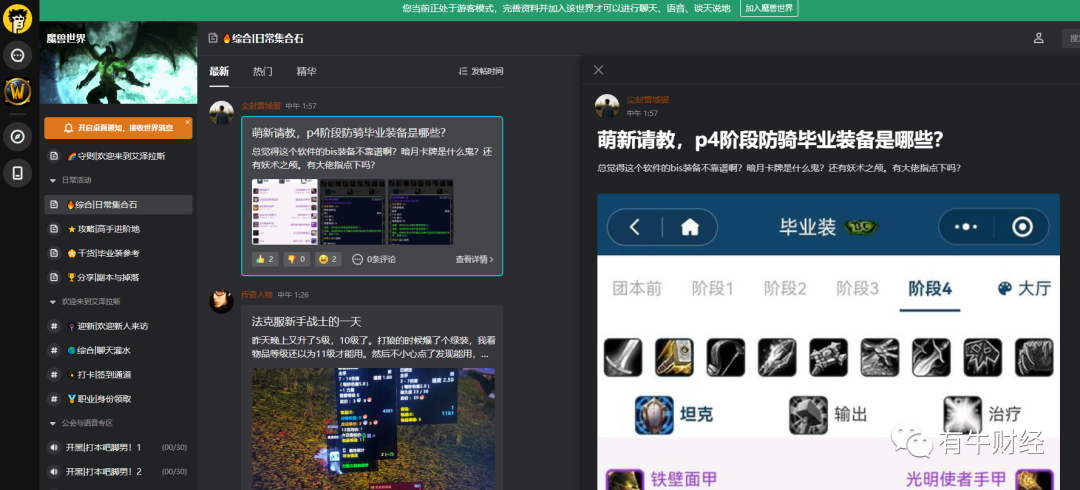Switch to the 精华 tab
This screenshot has height=490, width=1080.
[307, 71]
